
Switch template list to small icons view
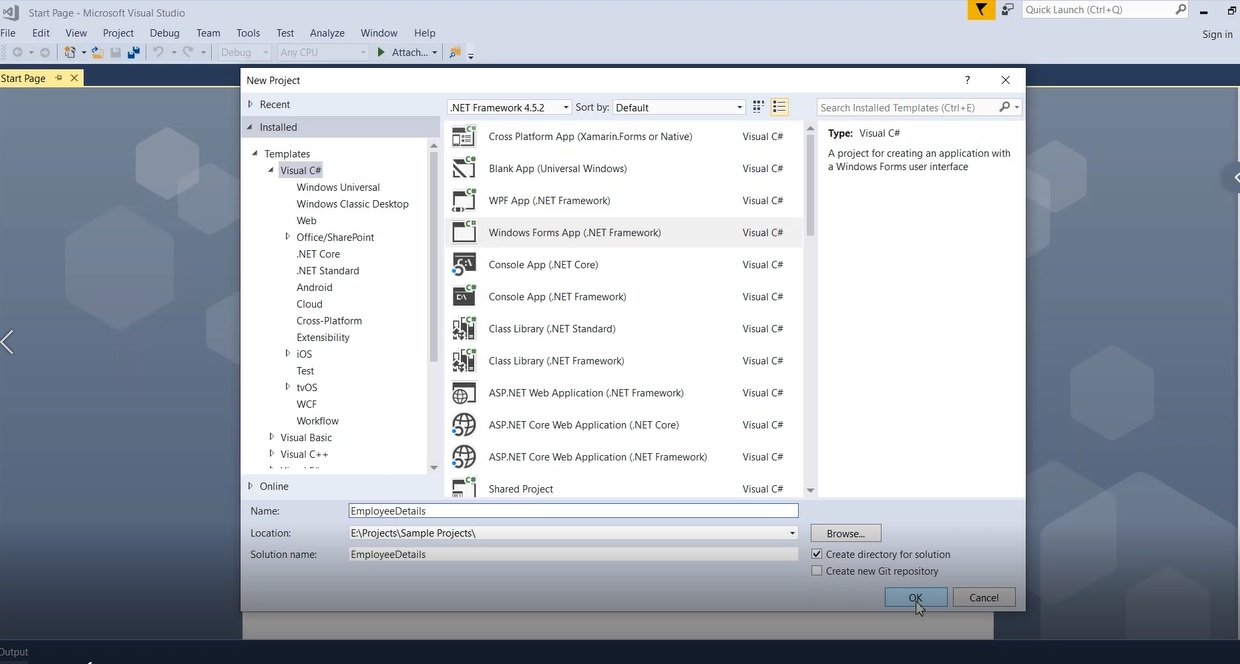click(x=758, y=106)
